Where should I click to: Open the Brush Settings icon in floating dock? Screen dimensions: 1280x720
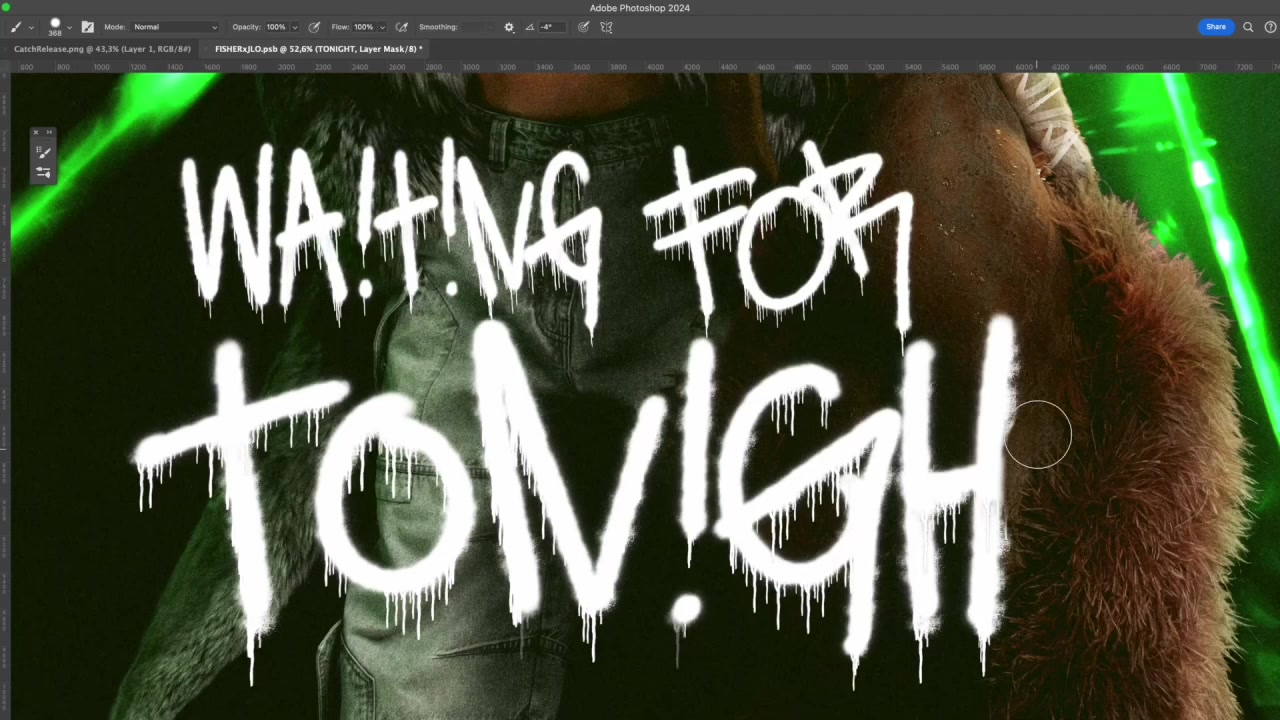[x=43, y=172]
